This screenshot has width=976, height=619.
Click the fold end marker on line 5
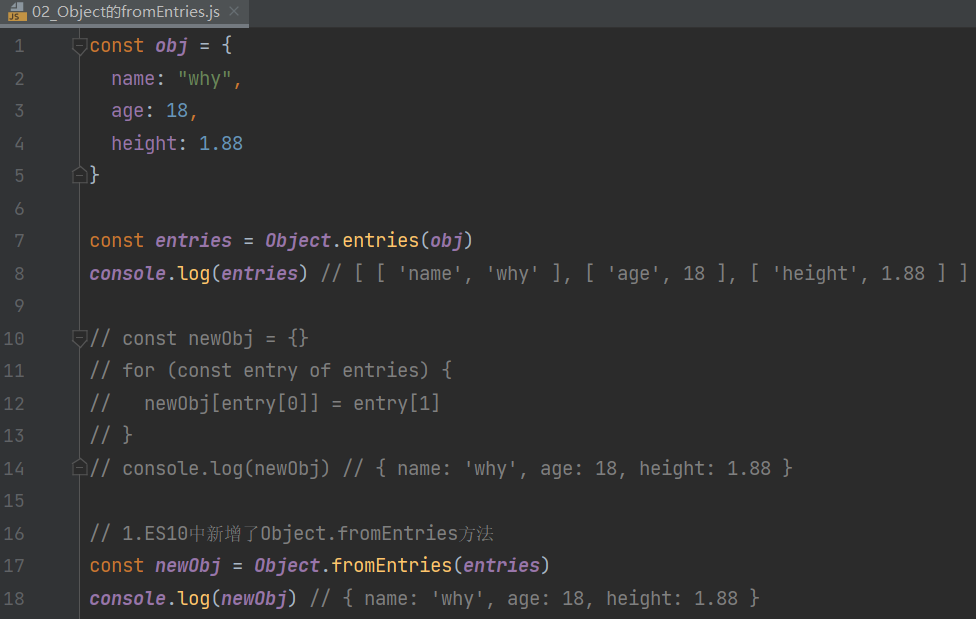pyautogui.click(x=79, y=175)
